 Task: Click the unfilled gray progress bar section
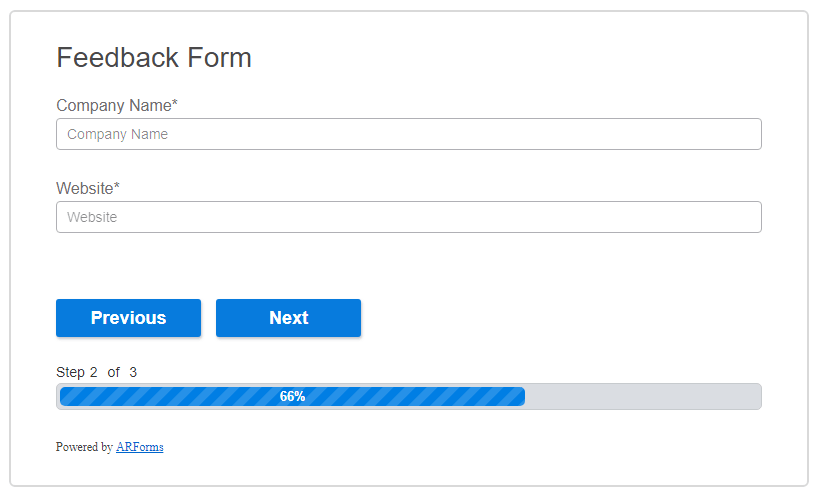coord(642,397)
